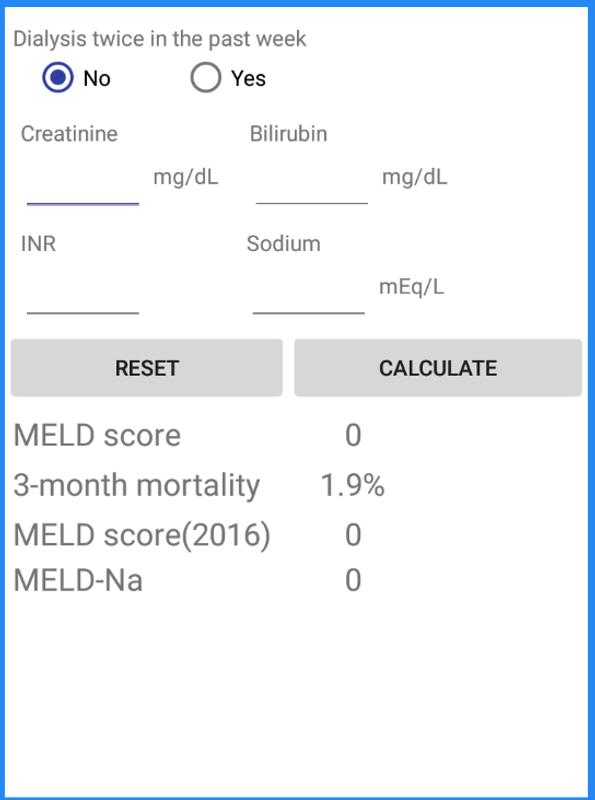
Task: Click the Sodium field label
Action: (x=280, y=242)
